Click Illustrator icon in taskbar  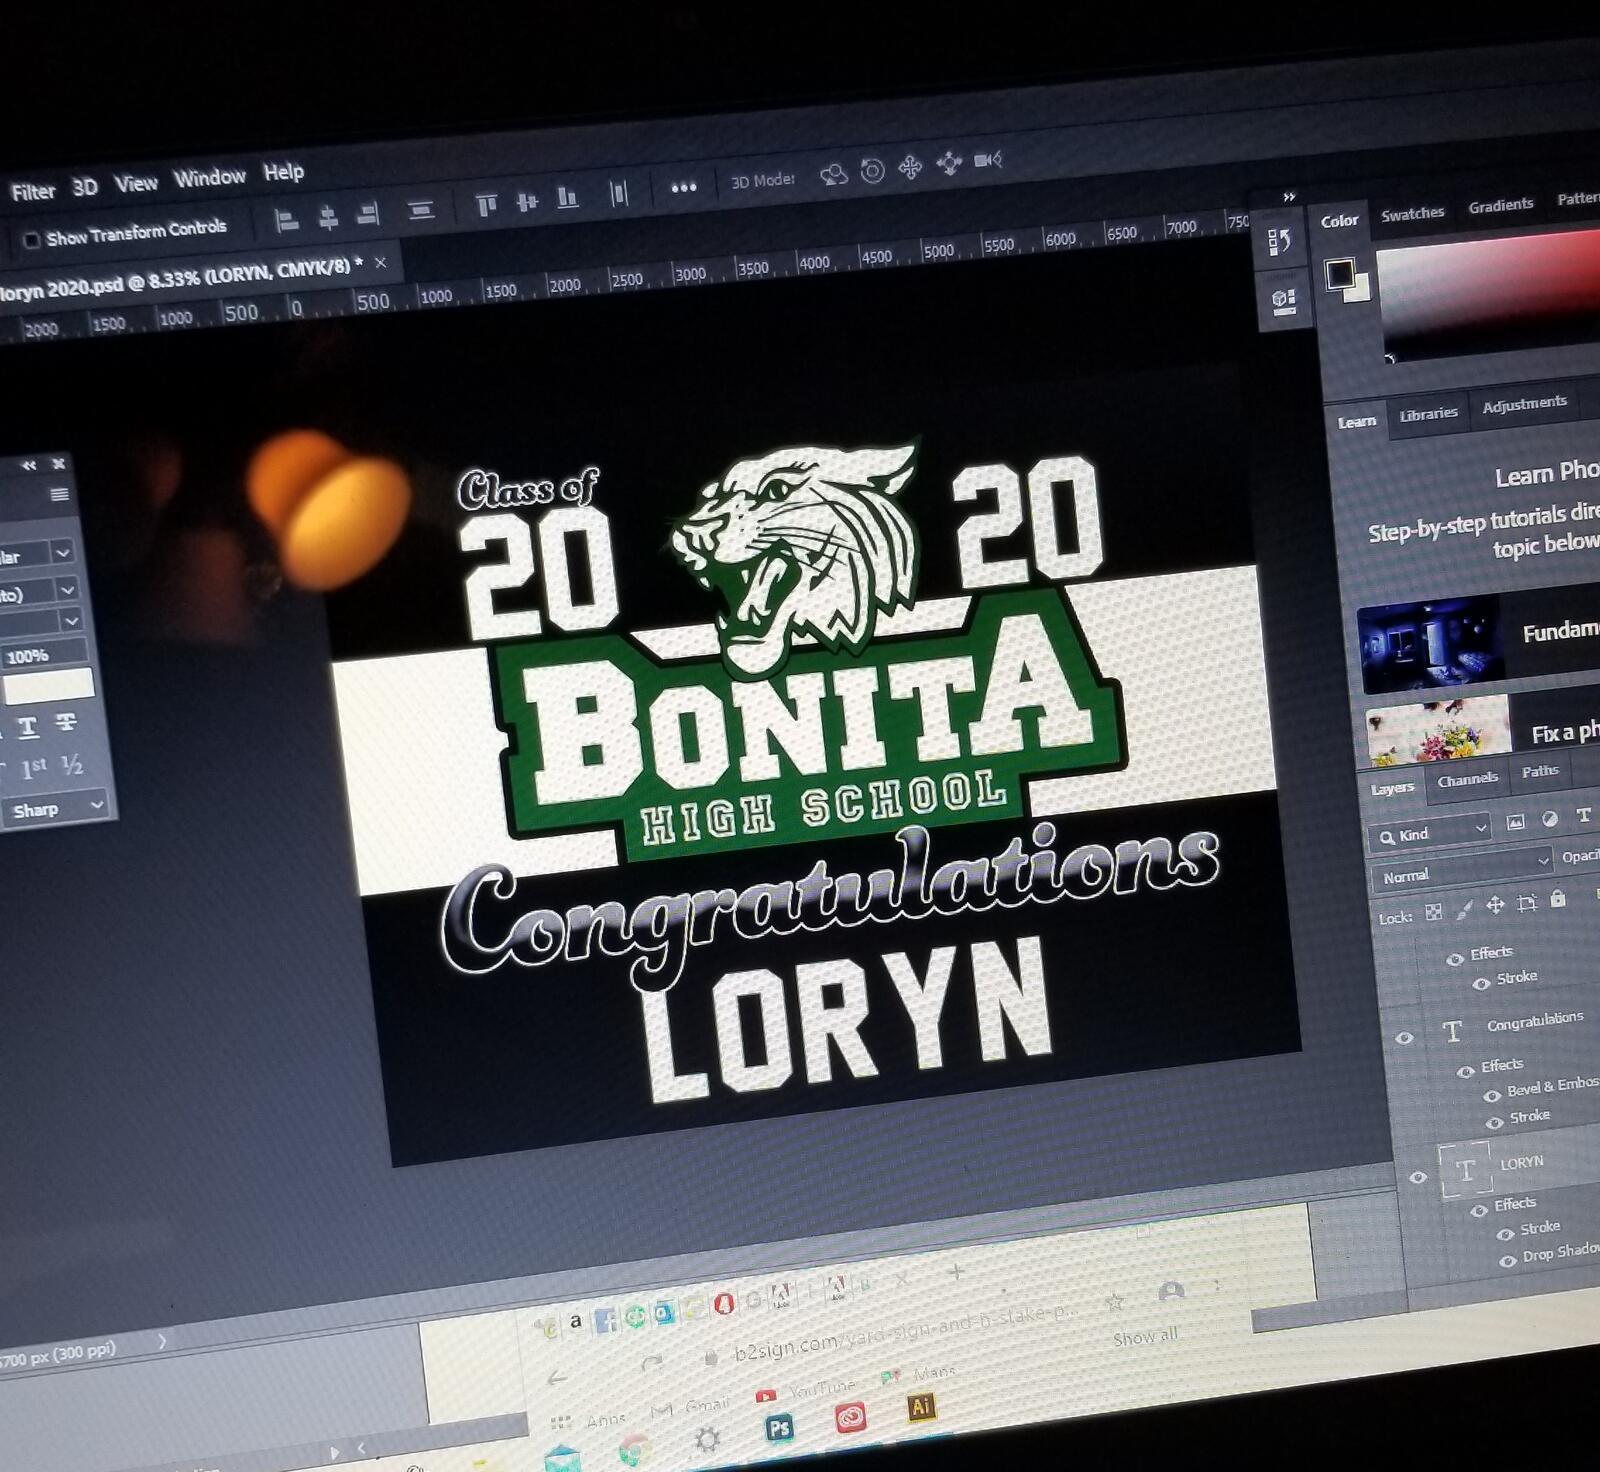coord(921,1407)
